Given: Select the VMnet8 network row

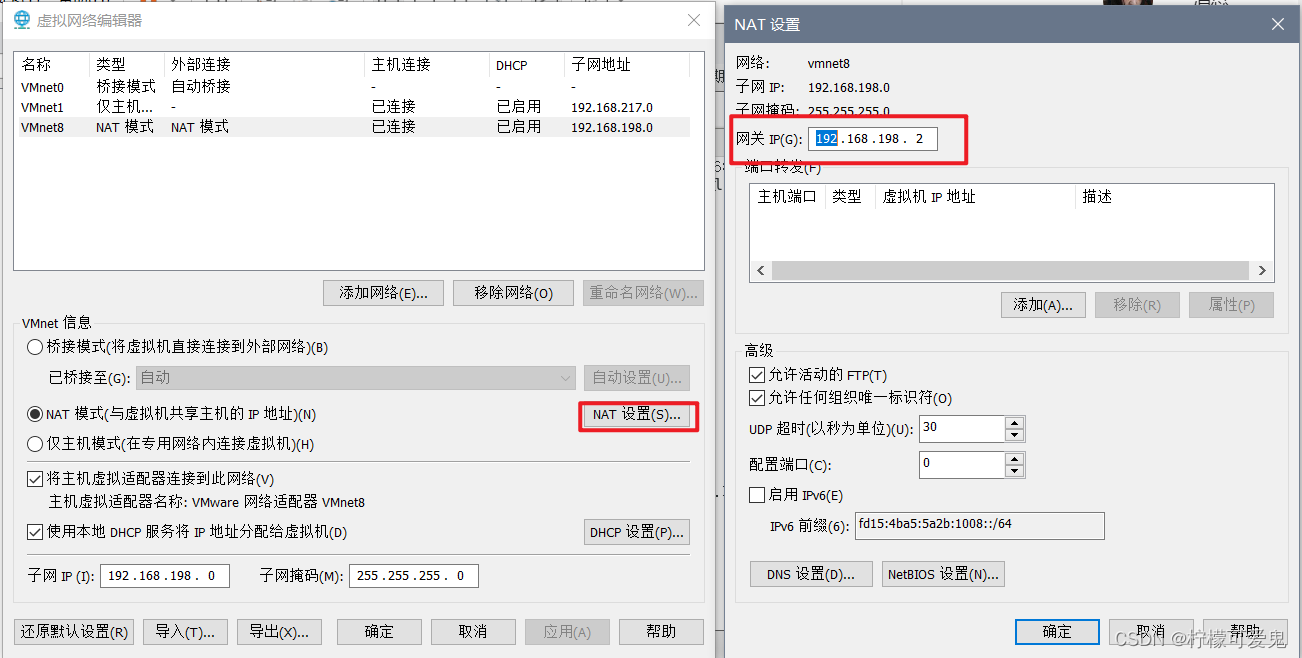Looking at the screenshot, I should point(353,127).
